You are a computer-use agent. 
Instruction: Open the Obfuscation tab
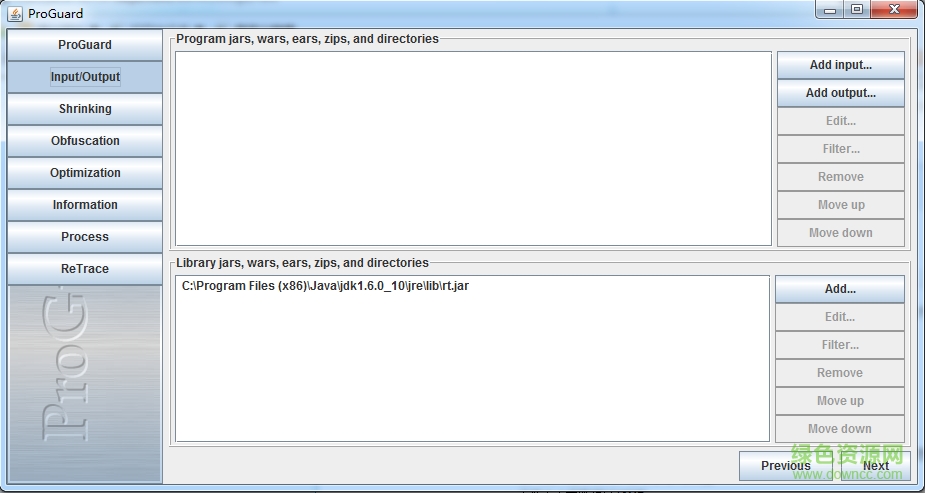[84, 141]
